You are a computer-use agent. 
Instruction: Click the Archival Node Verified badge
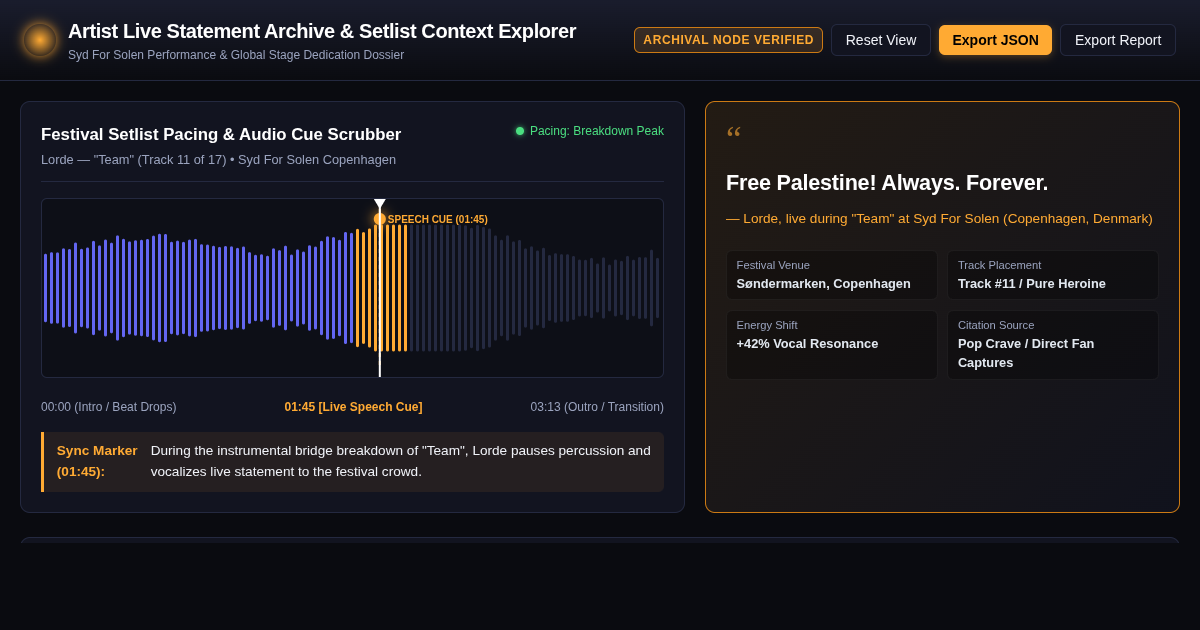(x=728, y=40)
